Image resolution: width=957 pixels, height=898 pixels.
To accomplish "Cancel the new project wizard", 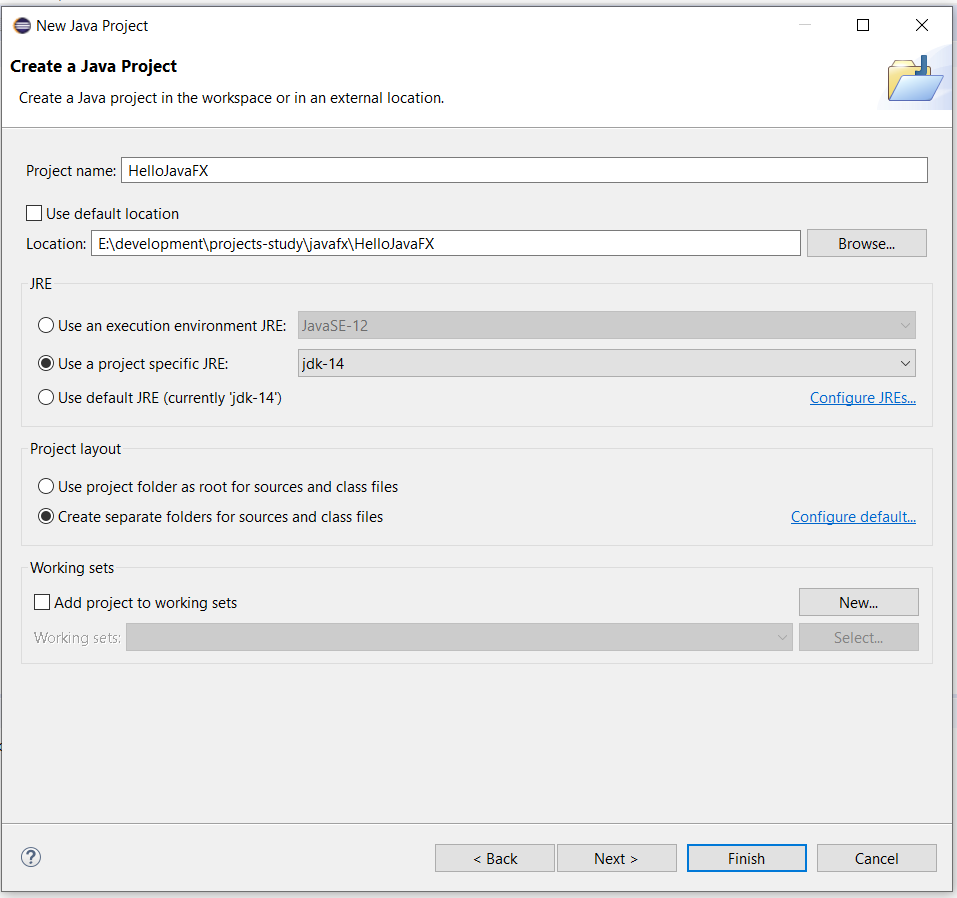I will 876,858.
